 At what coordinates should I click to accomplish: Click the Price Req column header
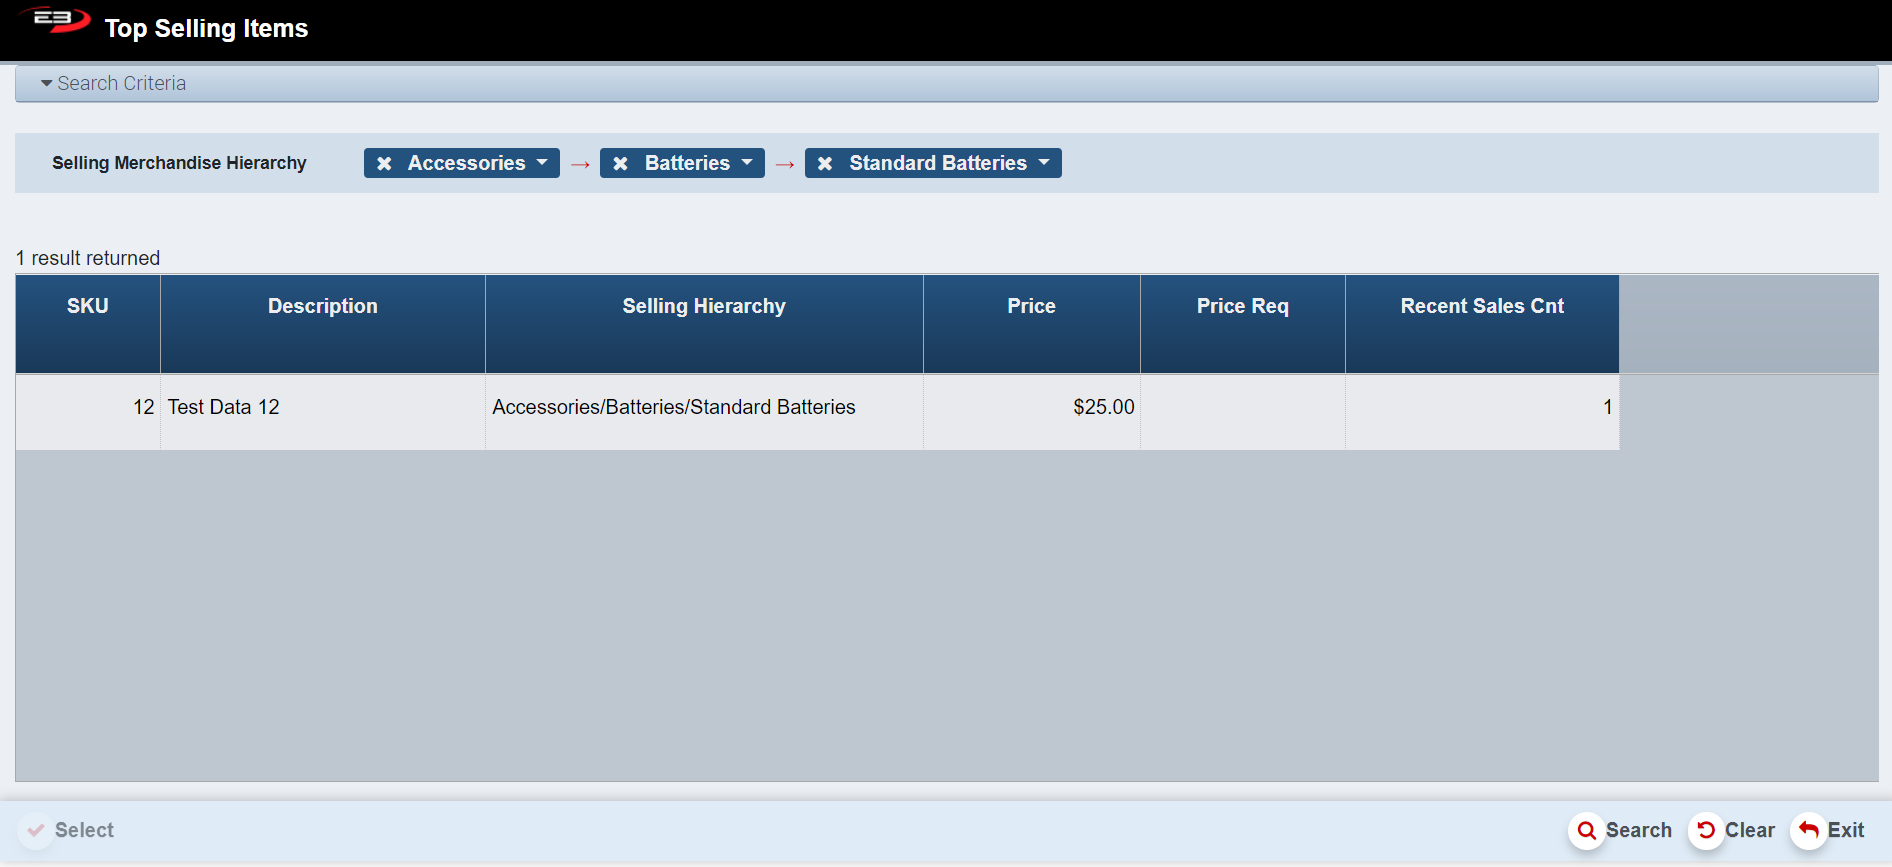pyautogui.click(x=1242, y=306)
